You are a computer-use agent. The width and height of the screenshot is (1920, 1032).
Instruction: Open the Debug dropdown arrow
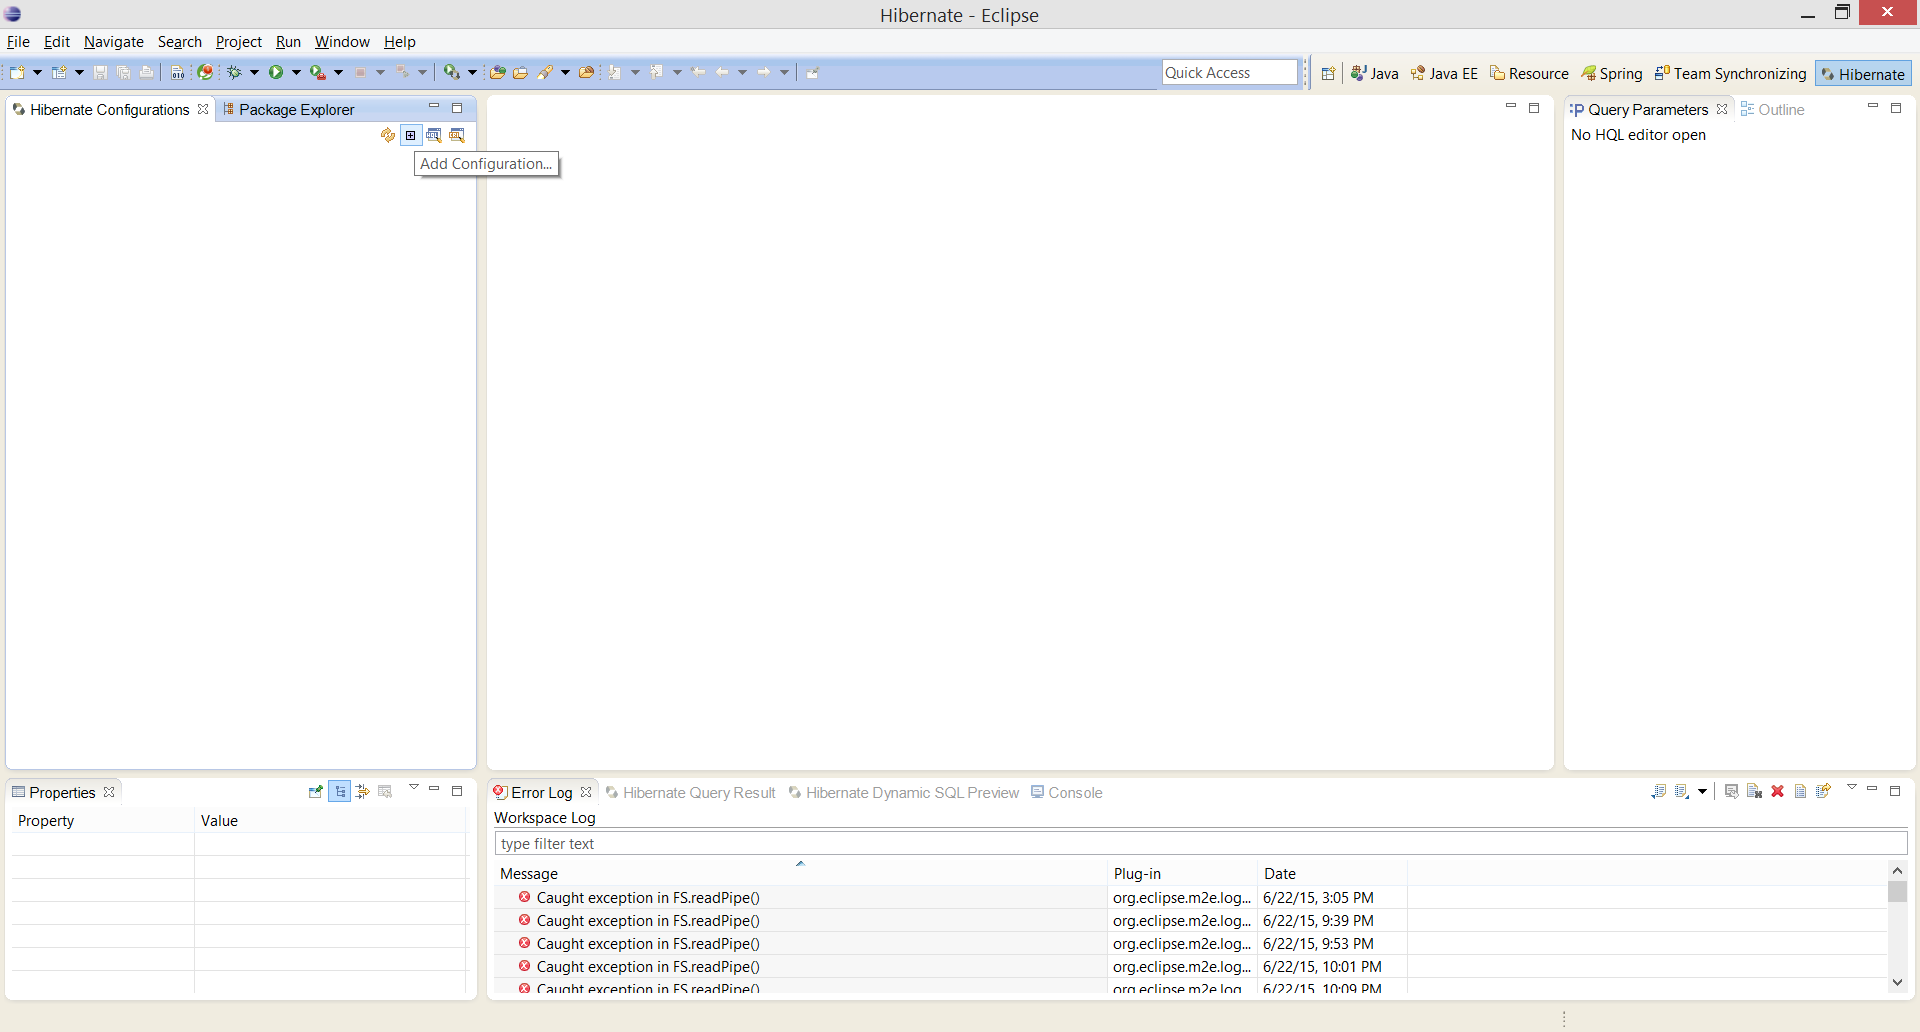pyautogui.click(x=254, y=72)
